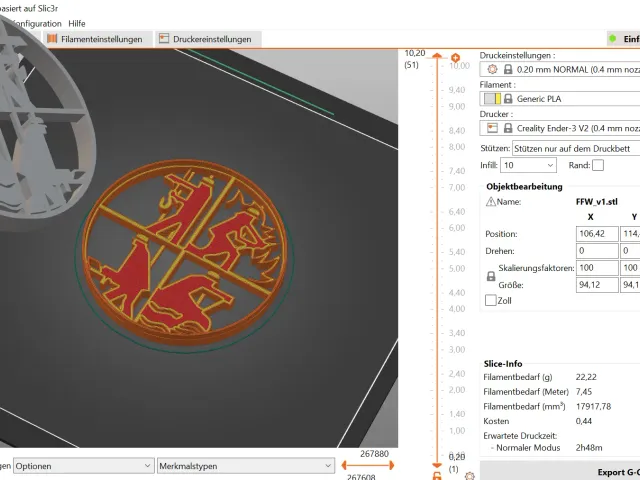Click the Filamentbedarf (g) value 22,22
Viewport: 640px width, 480px height.
(x=586, y=377)
